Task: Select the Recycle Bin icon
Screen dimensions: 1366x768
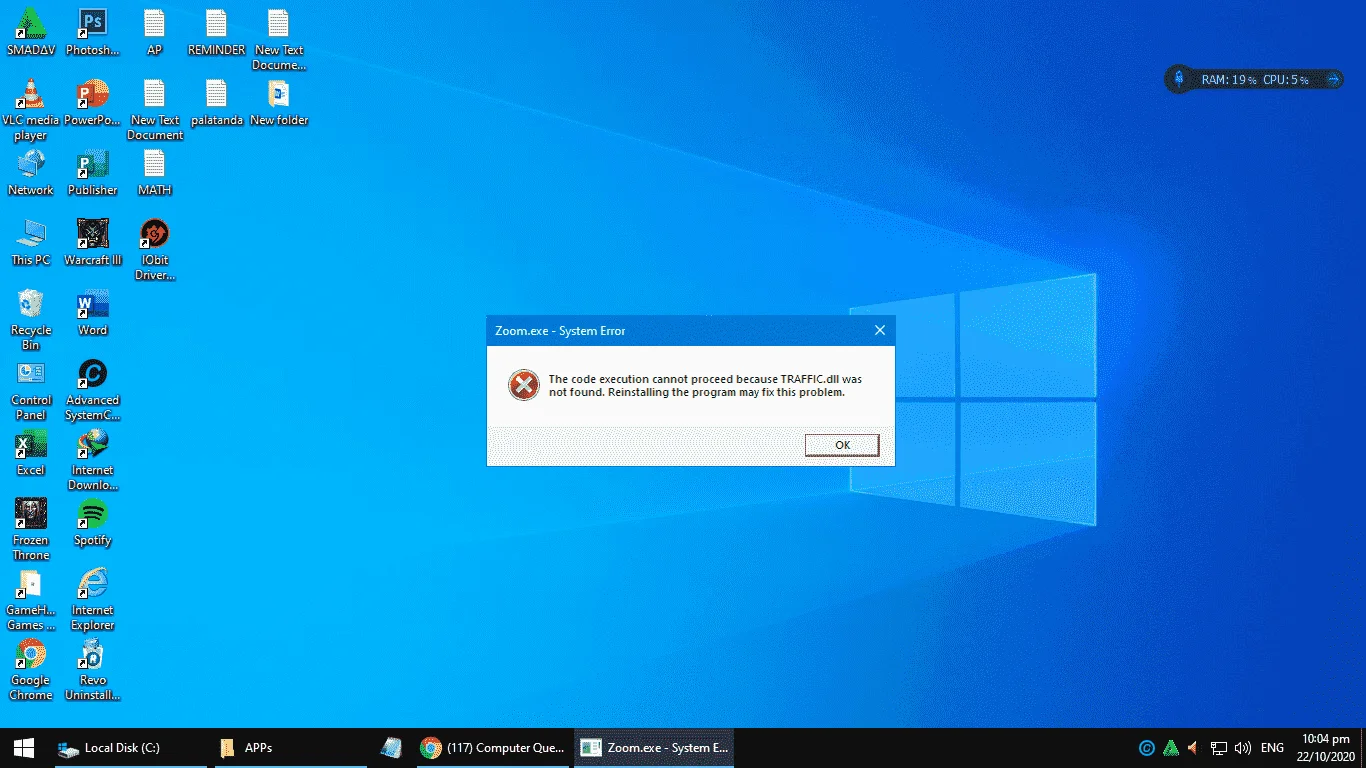Action: [31, 319]
